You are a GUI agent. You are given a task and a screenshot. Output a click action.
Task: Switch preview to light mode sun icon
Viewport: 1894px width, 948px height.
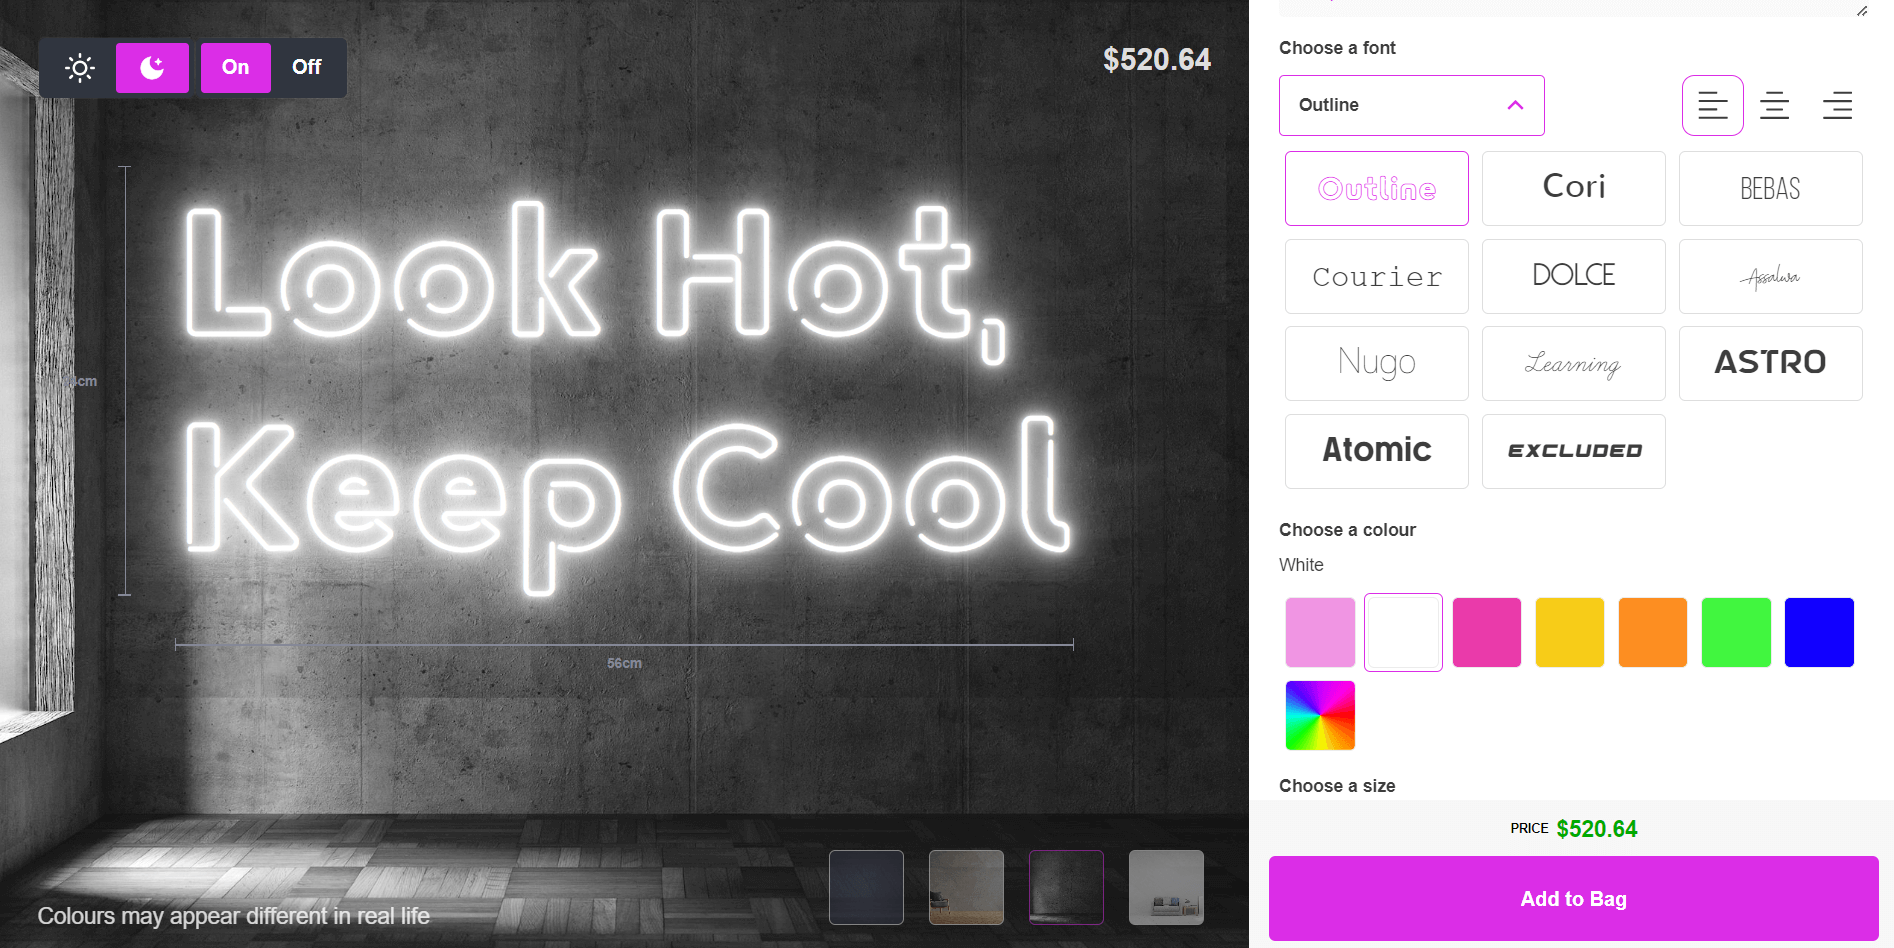tap(79, 68)
